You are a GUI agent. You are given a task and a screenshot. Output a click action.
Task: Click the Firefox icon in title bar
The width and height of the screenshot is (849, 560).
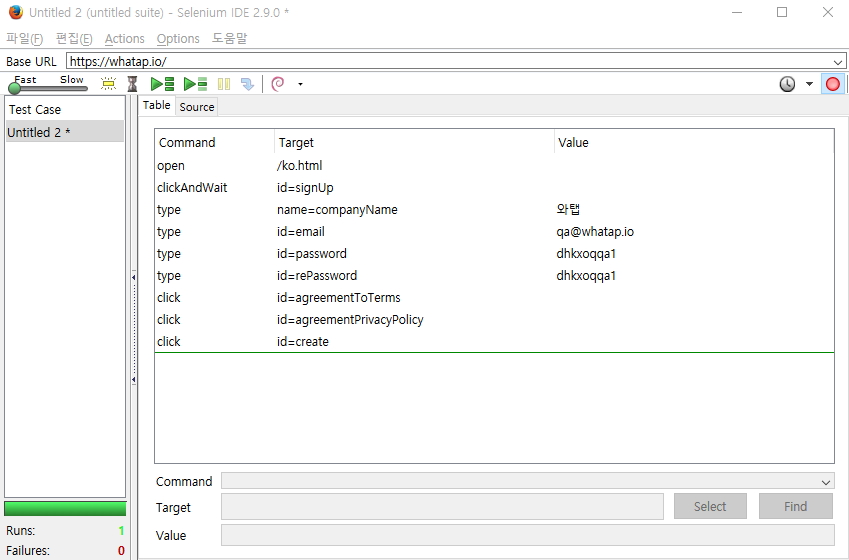15,12
